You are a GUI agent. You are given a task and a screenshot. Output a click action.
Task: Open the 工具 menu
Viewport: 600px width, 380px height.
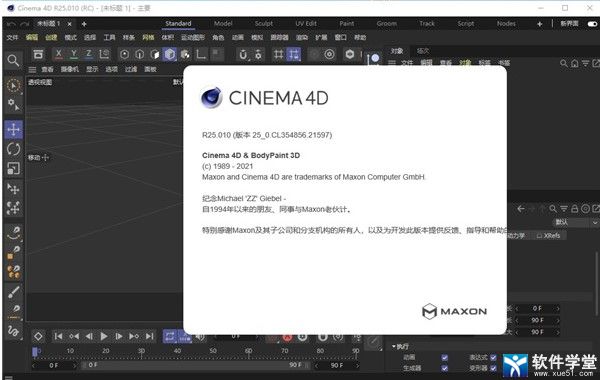pyautogui.click(x=109, y=37)
